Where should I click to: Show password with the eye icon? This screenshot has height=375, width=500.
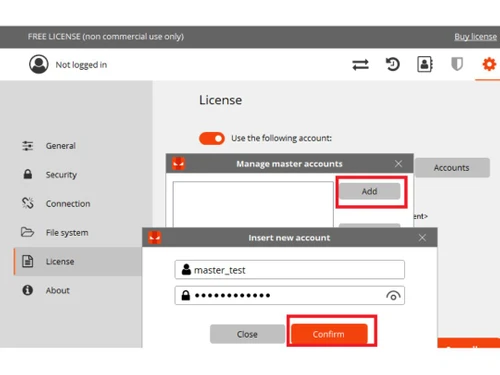click(393, 296)
